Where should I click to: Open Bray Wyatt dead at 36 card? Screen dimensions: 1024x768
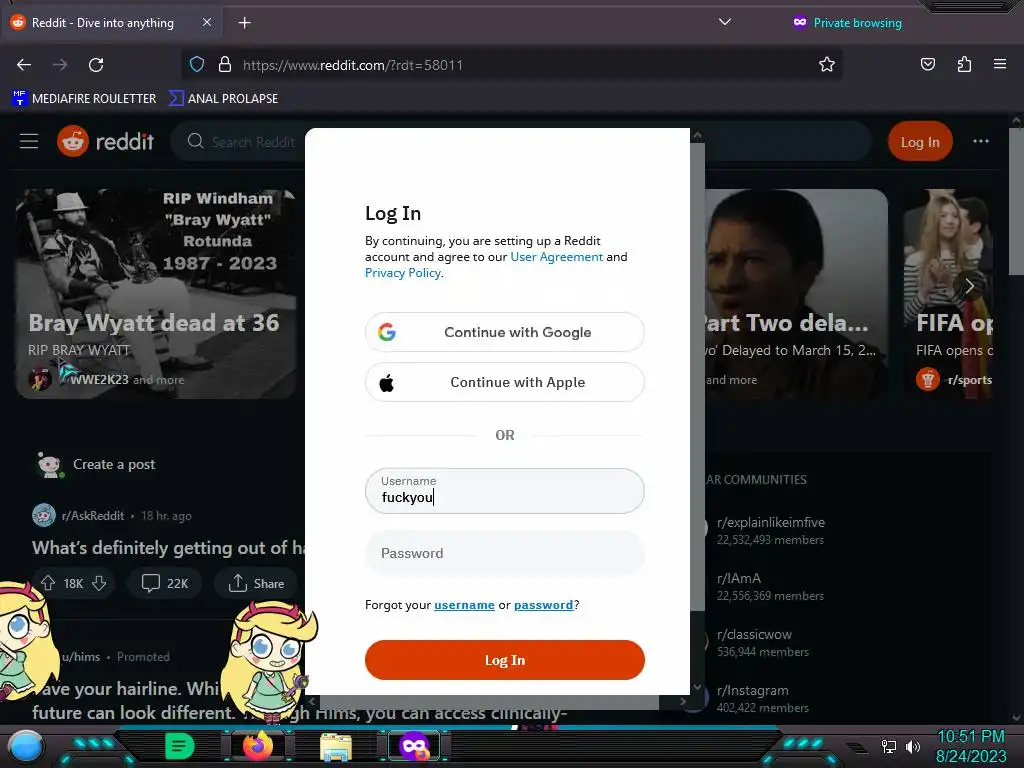click(156, 294)
